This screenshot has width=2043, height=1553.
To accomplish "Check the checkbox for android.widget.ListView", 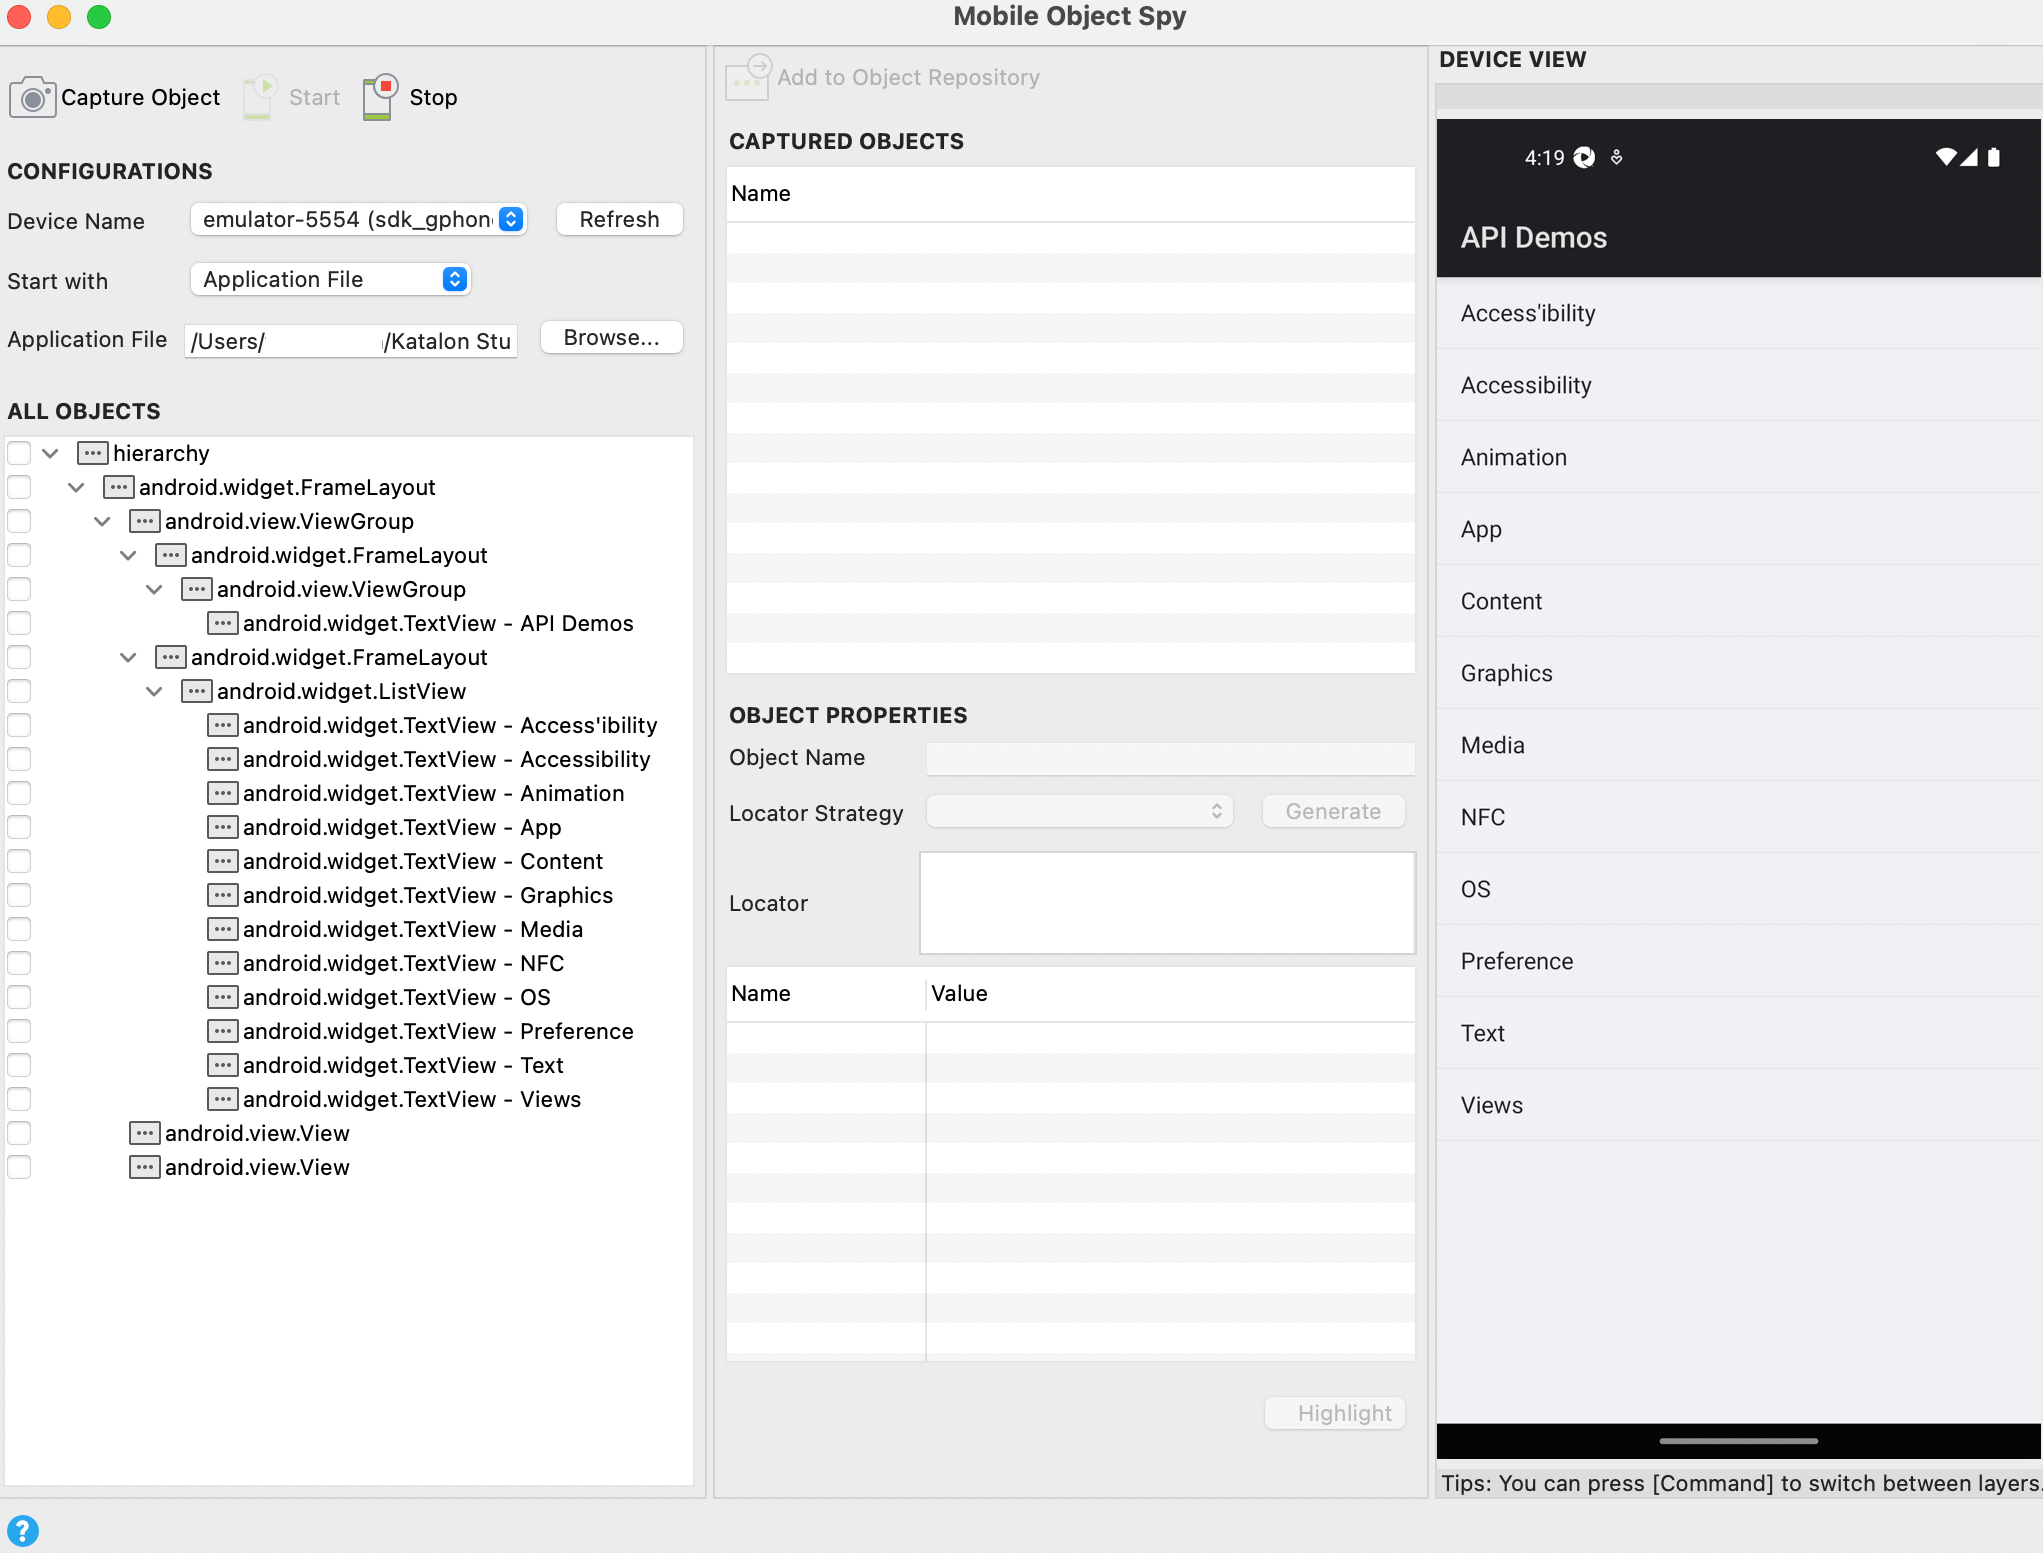I will [x=19, y=690].
